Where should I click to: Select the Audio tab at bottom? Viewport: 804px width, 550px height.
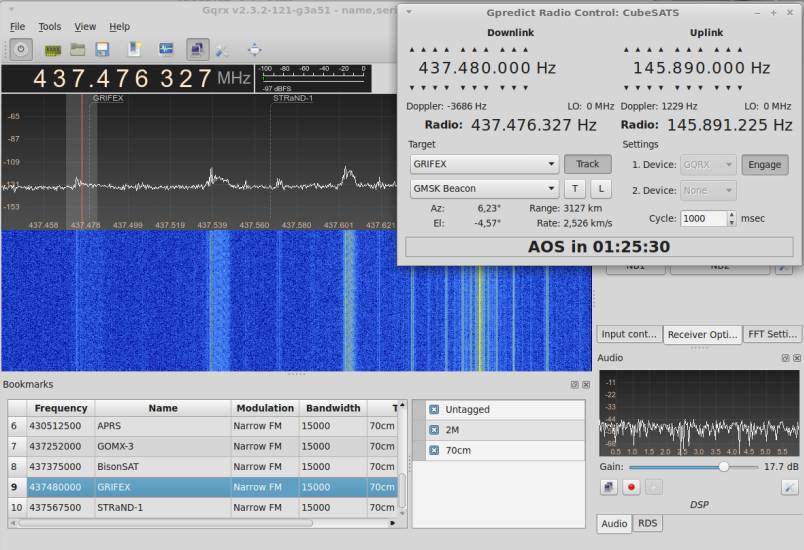tap(614, 524)
